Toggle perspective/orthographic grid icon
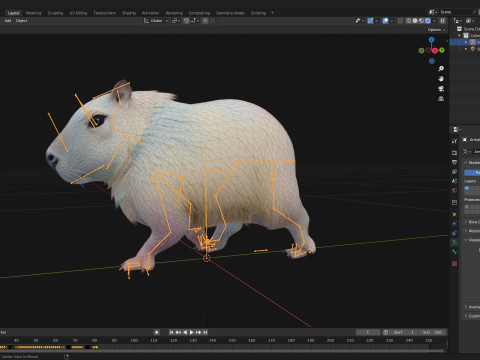Viewport: 480px width, 360px height. click(441, 99)
